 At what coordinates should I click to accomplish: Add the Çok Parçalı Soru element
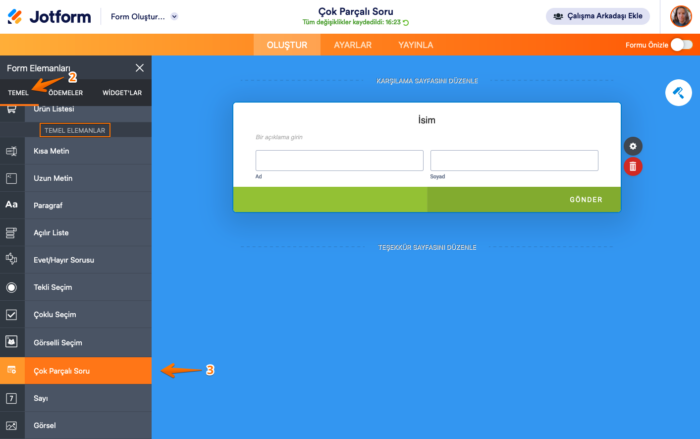click(88, 371)
